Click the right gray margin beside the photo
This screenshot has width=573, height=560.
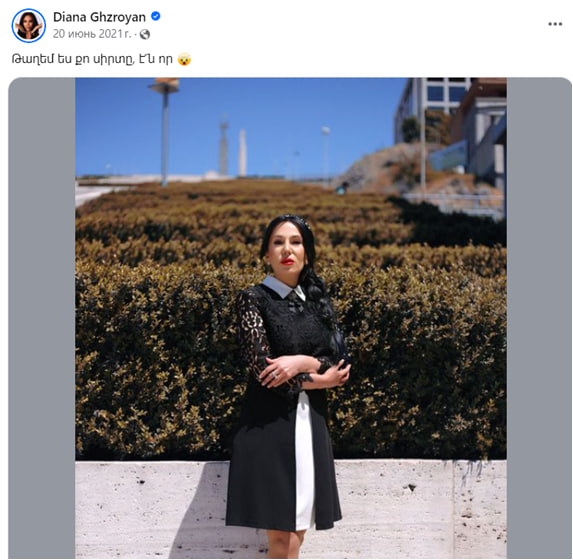(539, 317)
